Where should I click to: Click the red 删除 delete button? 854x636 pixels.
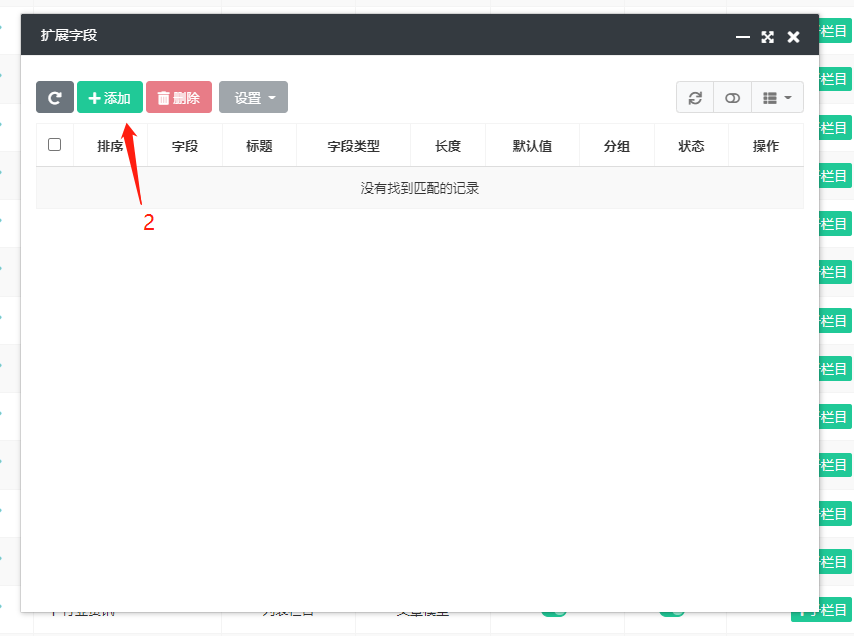click(x=179, y=97)
